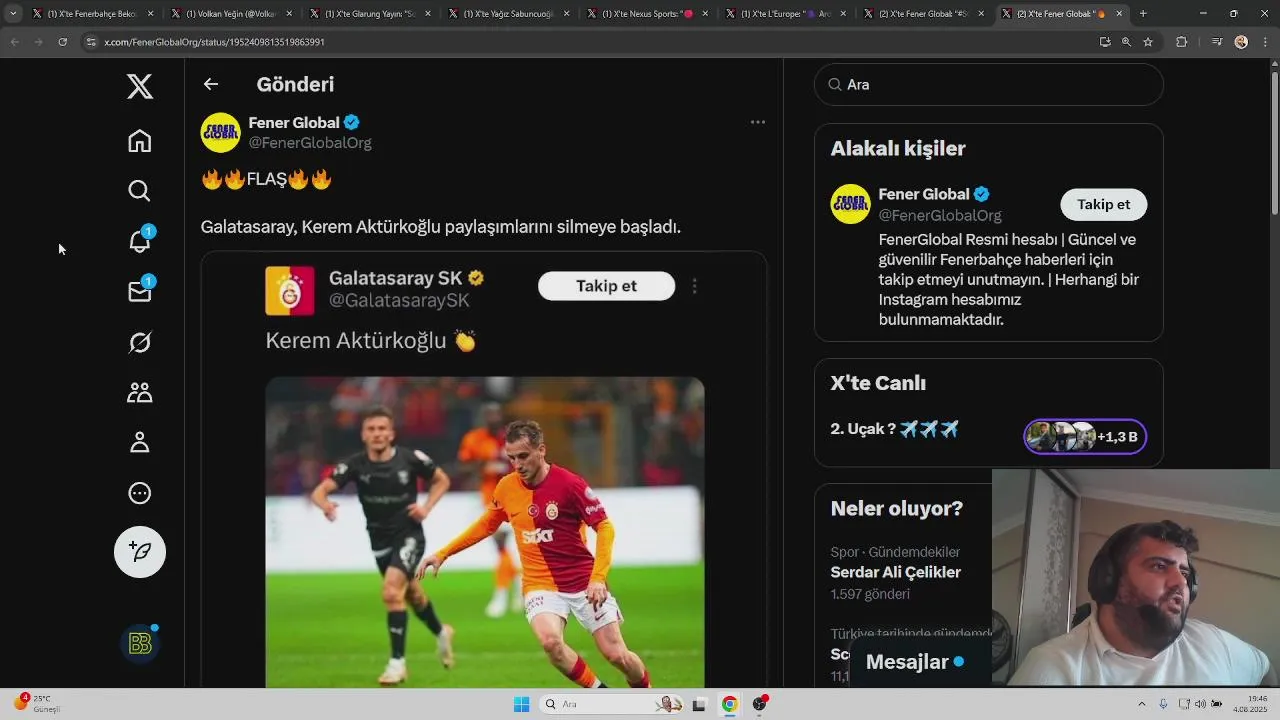Viewport: 1280px width, 720px height.
Task: Open Fener Global avatar in Alakalı kişiler
Action: 851,204
